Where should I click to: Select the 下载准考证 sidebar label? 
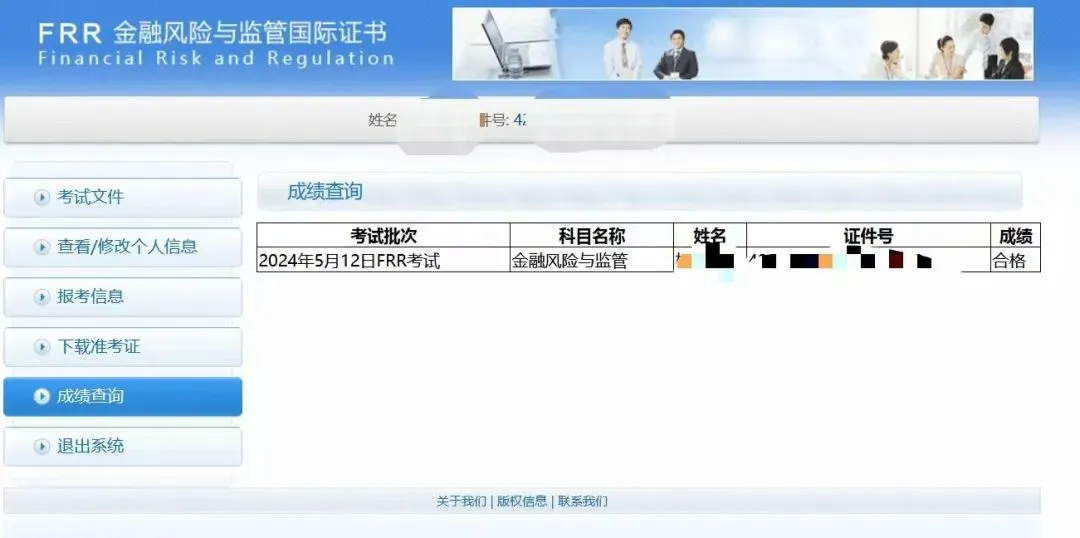pos(98,347)
